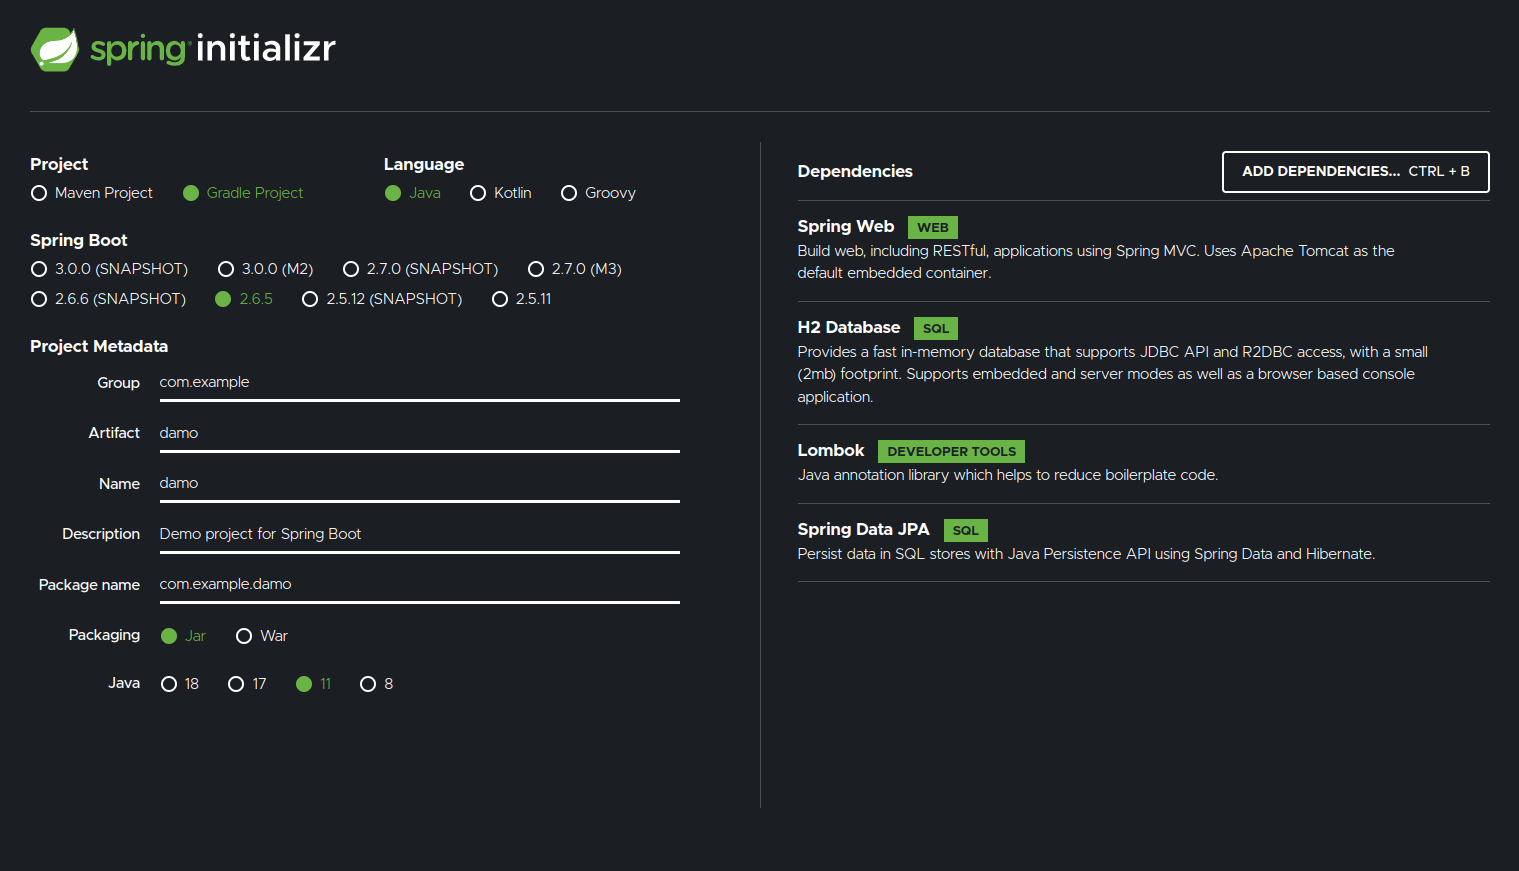Click the Project section heading
This screenshot has height=871, width=1519.
[59, 165]
